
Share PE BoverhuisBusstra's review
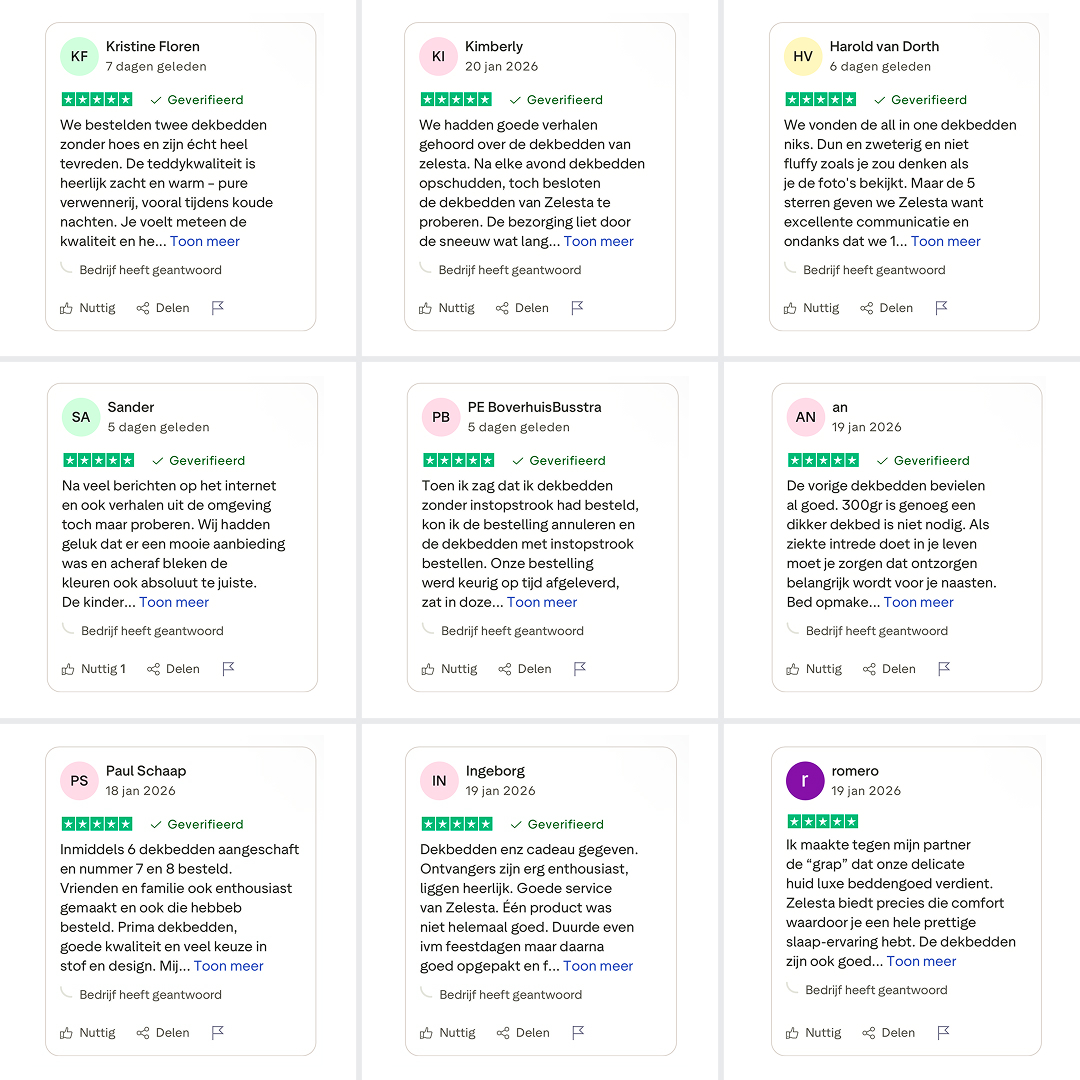tap(525, 669)
